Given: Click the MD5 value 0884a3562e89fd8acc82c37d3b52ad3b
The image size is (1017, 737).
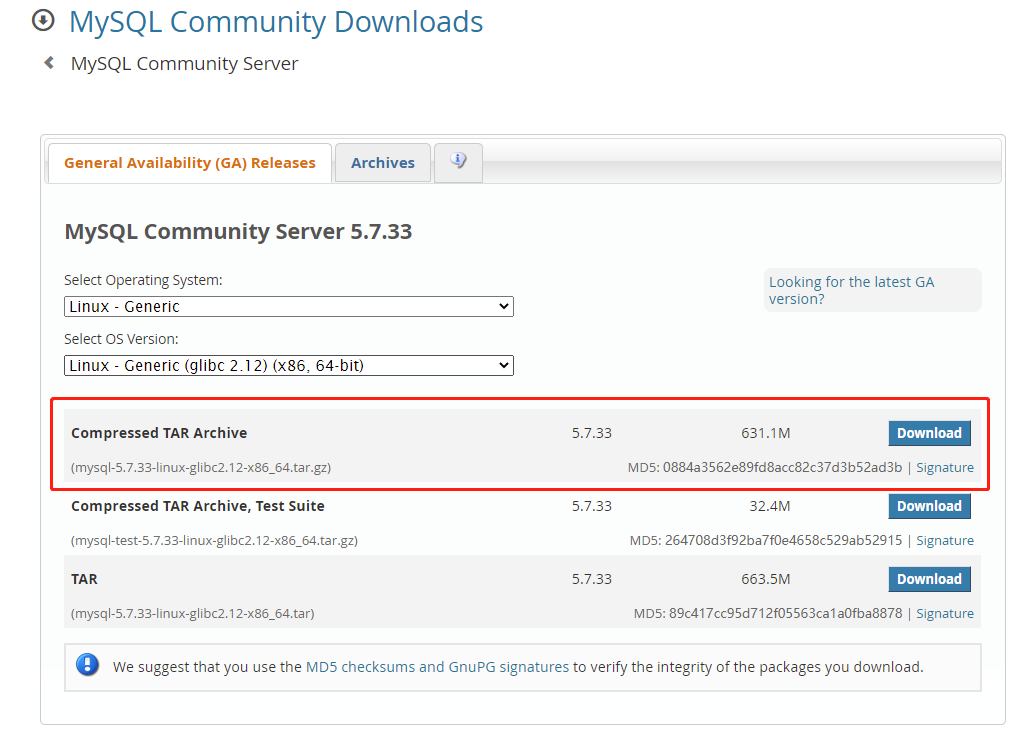Looking at the screenshot, I should point(782,468).
